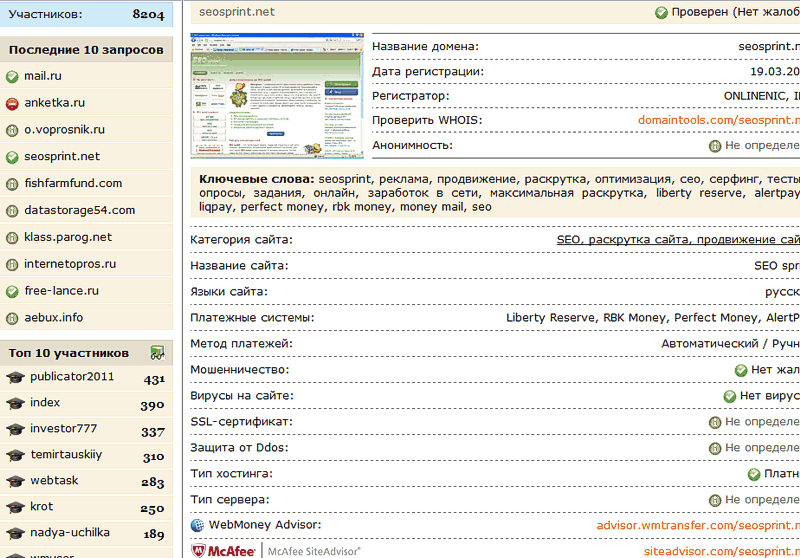Image resolution: width=800 pixels, height=558 pixels.
Task: Open the SEO, раскрутка сайта category link
Action: pos(678,240)
